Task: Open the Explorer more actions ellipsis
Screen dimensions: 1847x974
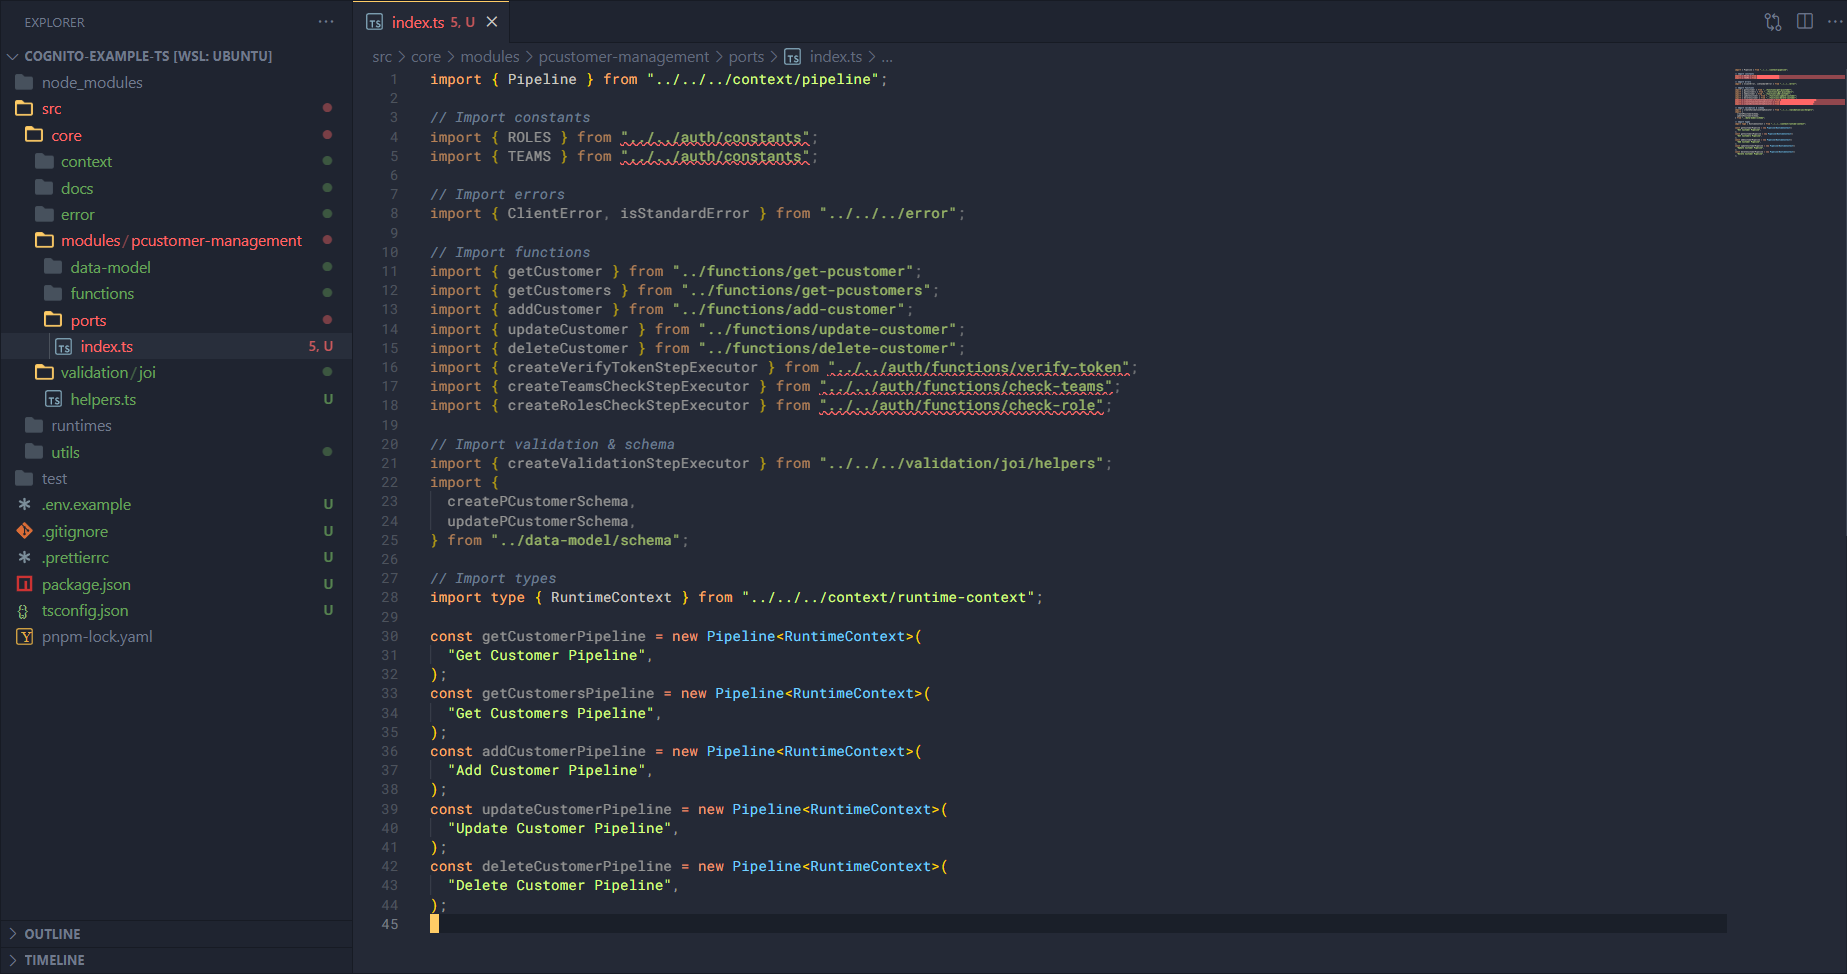Action: 326,22
